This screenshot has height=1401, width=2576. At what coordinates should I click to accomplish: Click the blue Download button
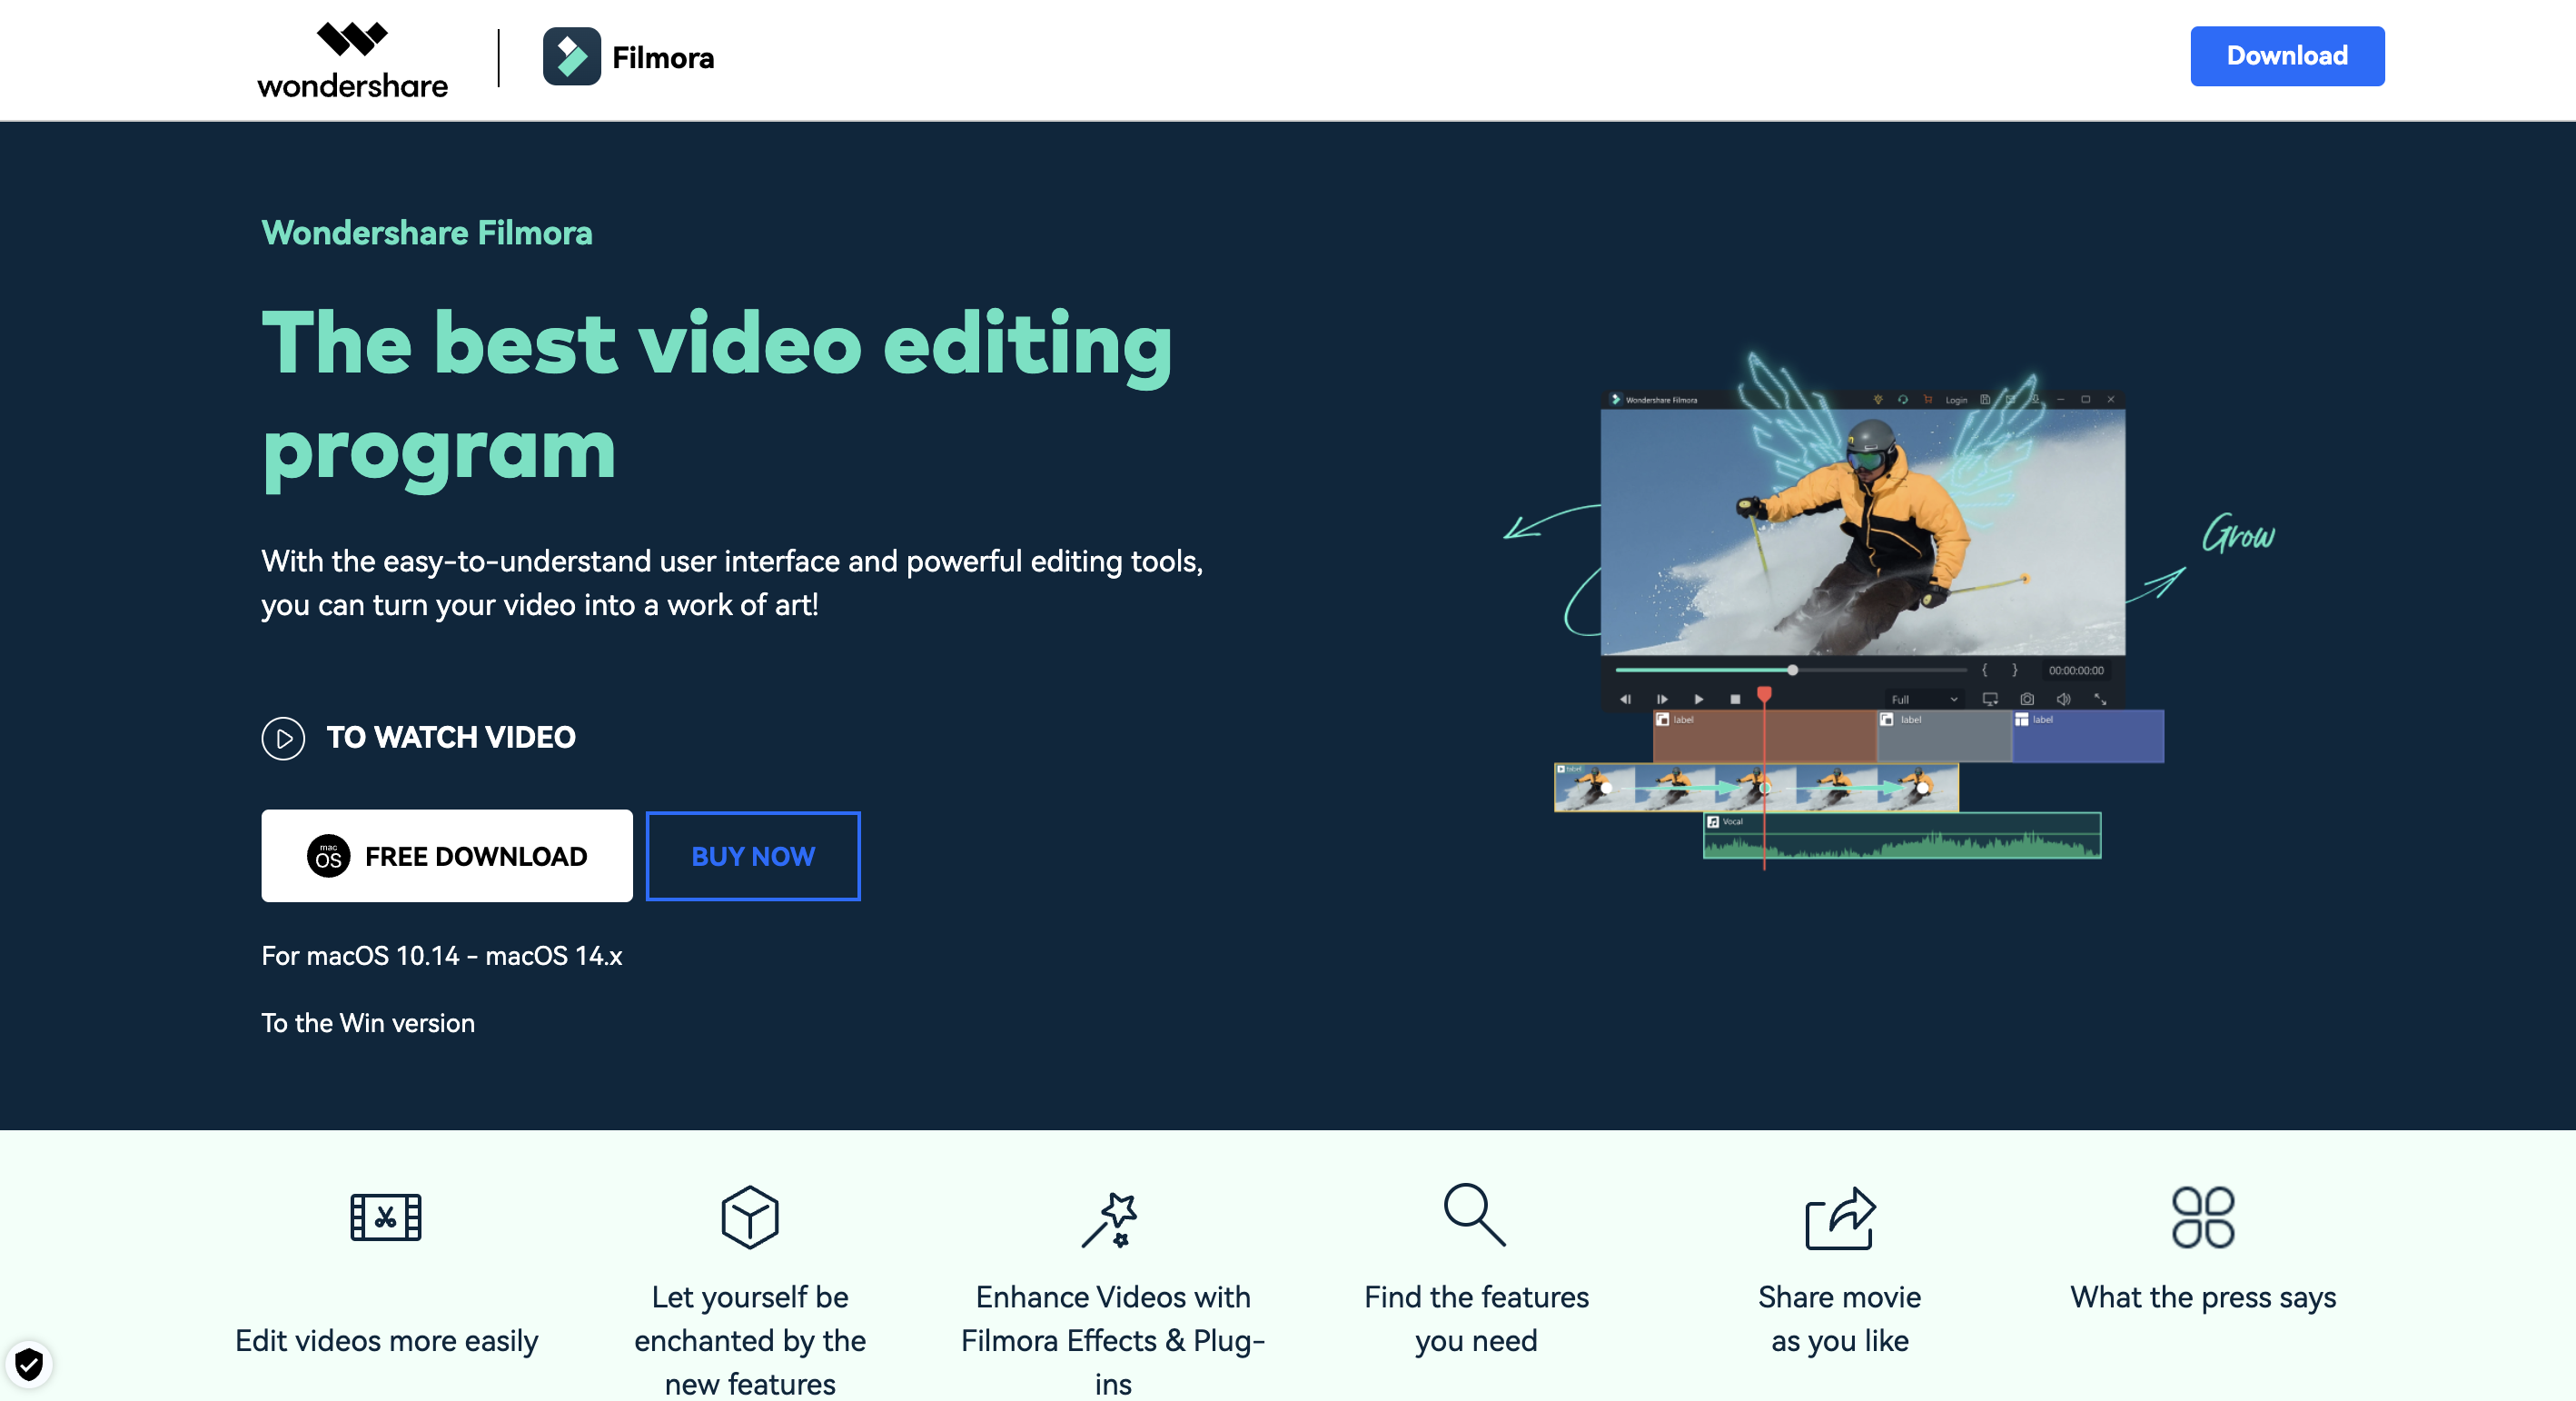coord(2286,56)
